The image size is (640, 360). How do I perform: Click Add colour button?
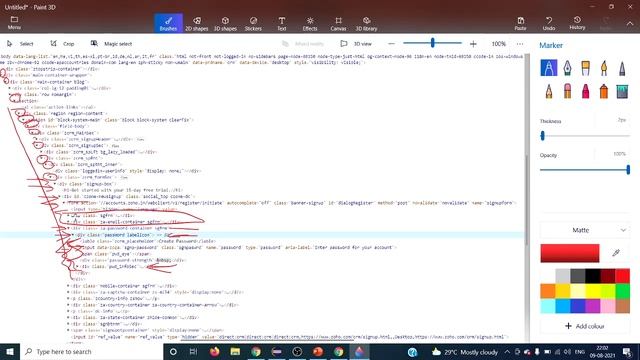(x=585, y=326)
